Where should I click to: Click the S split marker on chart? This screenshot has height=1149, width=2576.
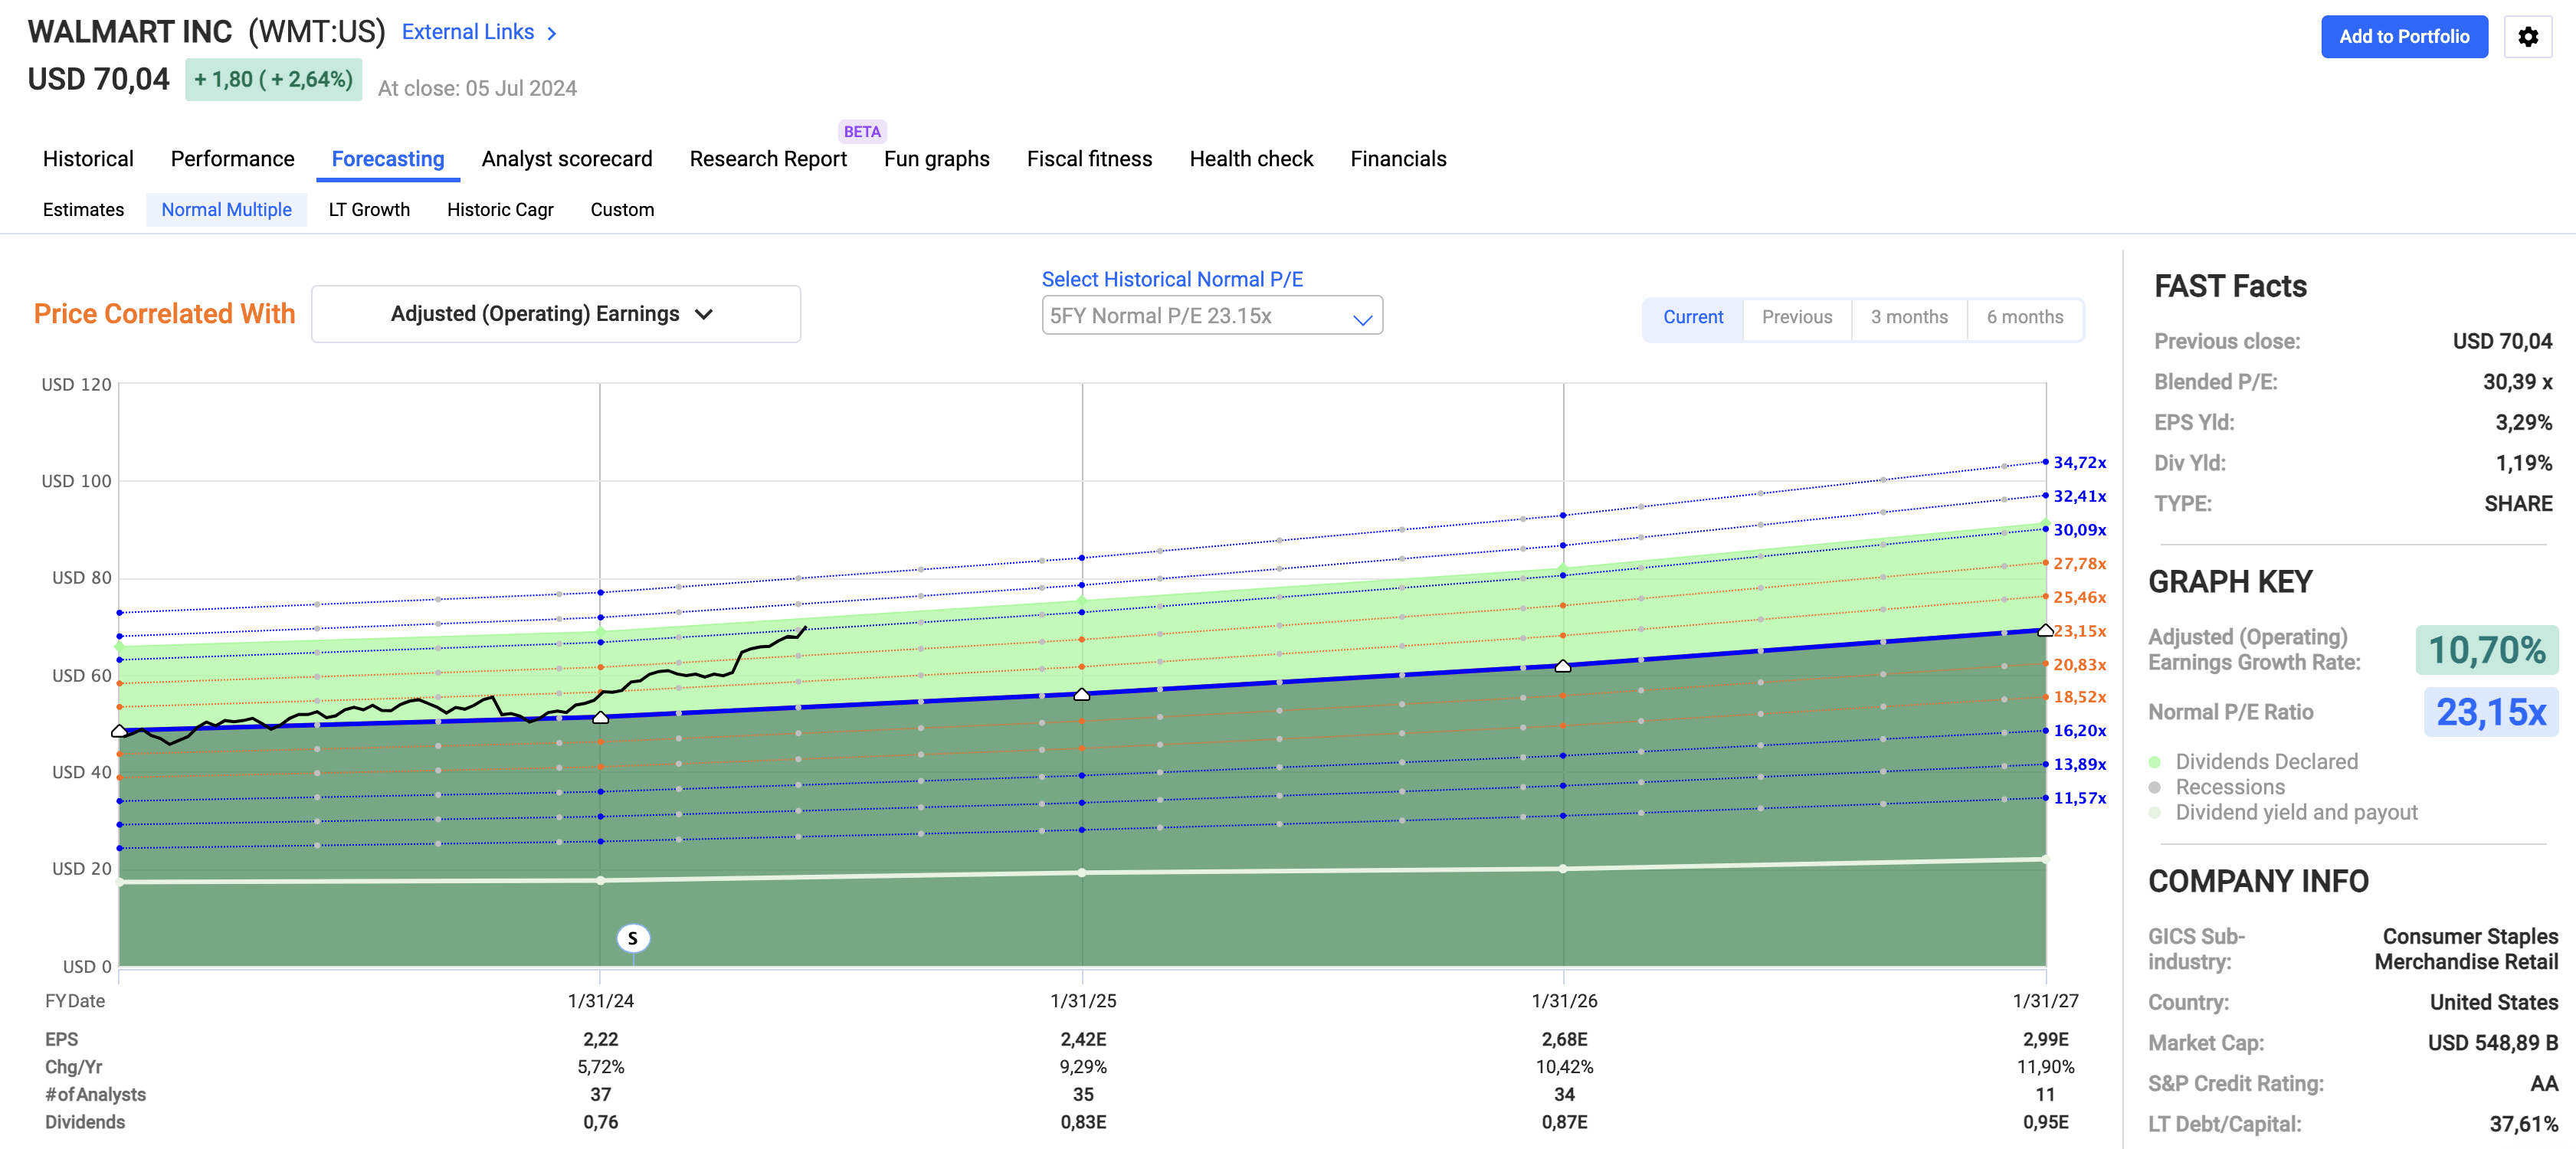point(632,938)
